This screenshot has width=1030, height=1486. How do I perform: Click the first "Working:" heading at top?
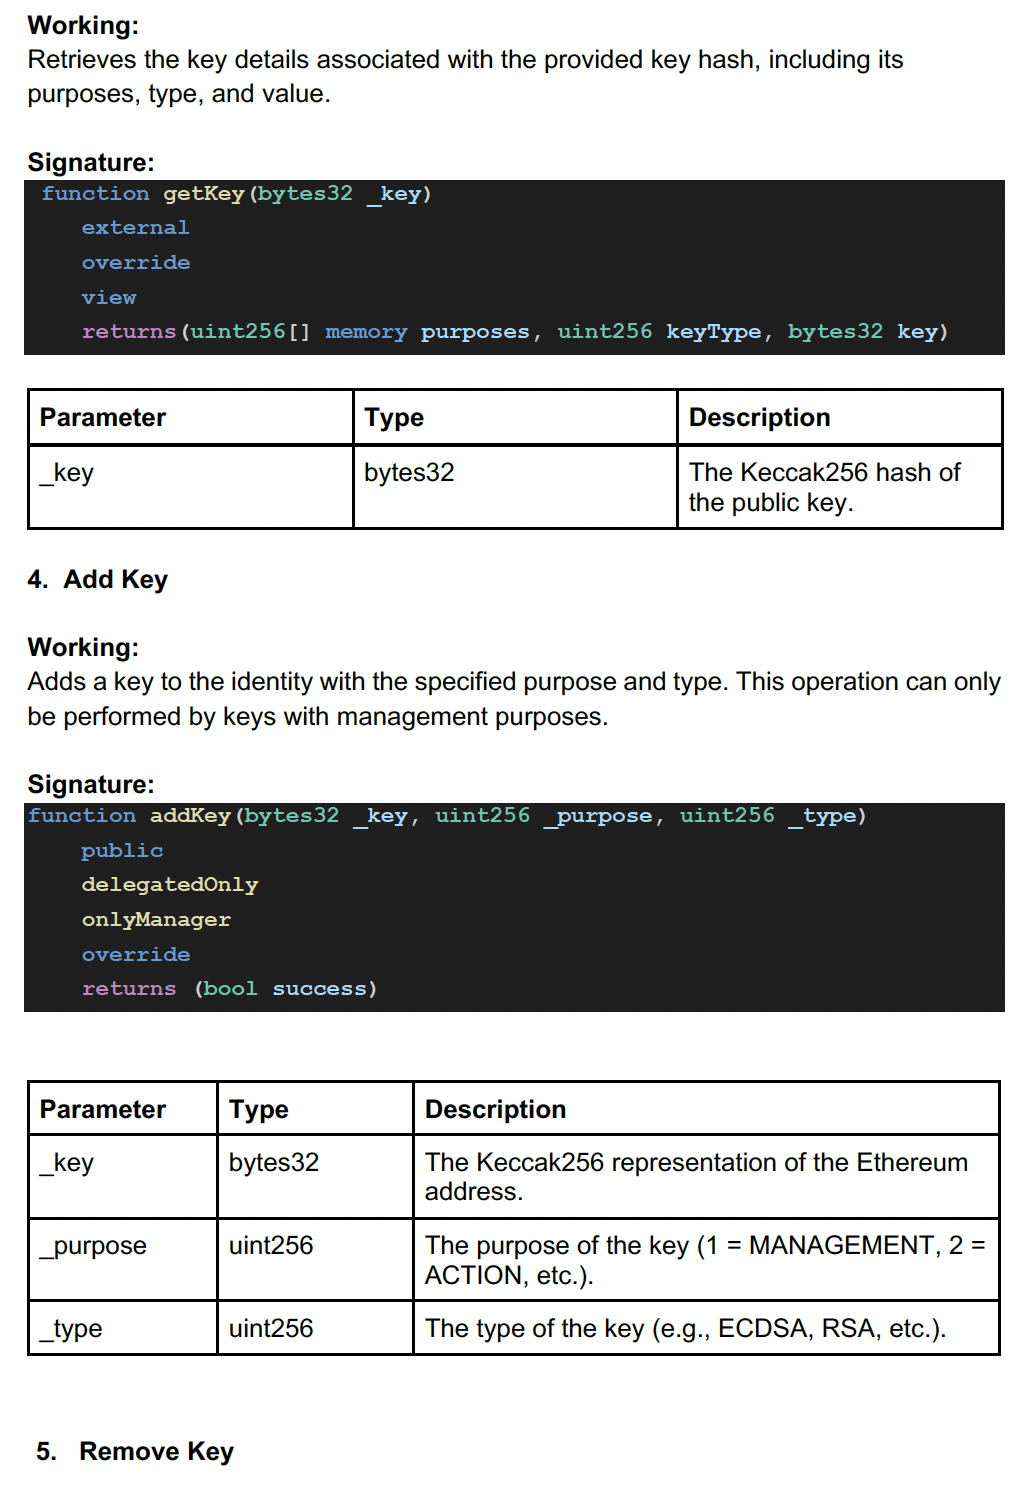[83, 25]
